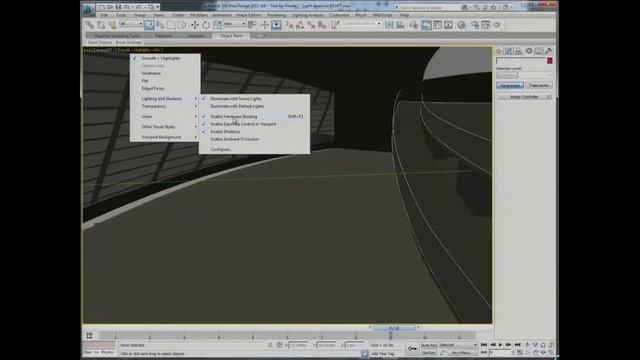Click the Trajectories button
This screenshot has width=640, height=360.
tap(539, 85)
